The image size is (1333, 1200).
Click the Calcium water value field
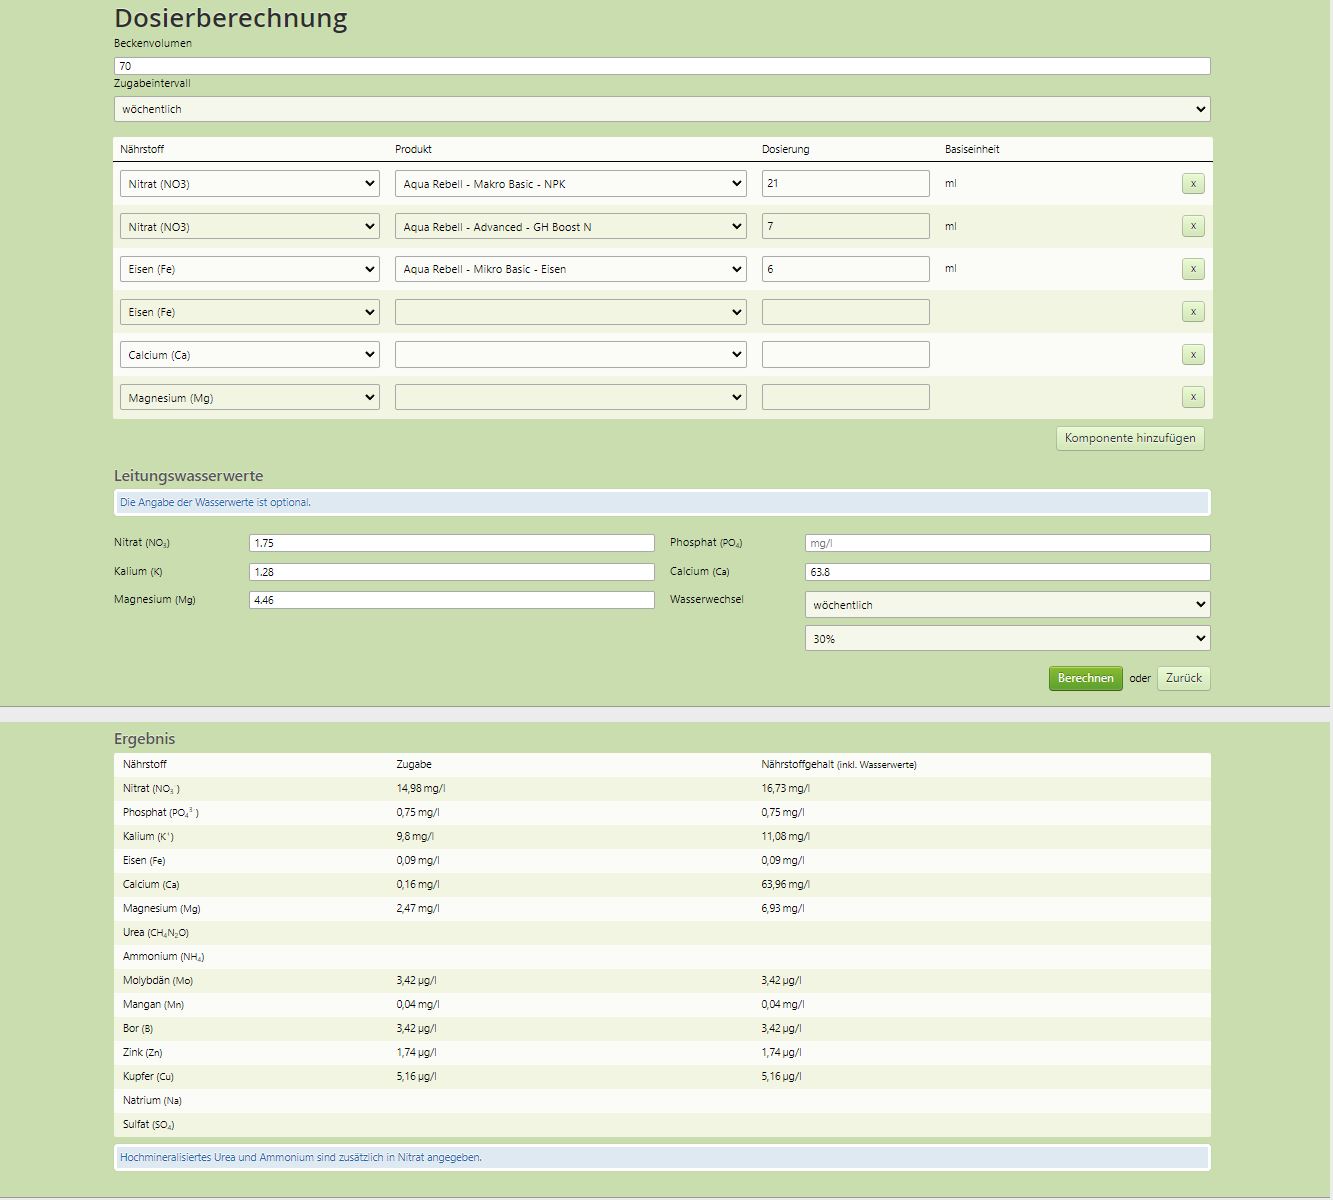(x=1006, y=572)
